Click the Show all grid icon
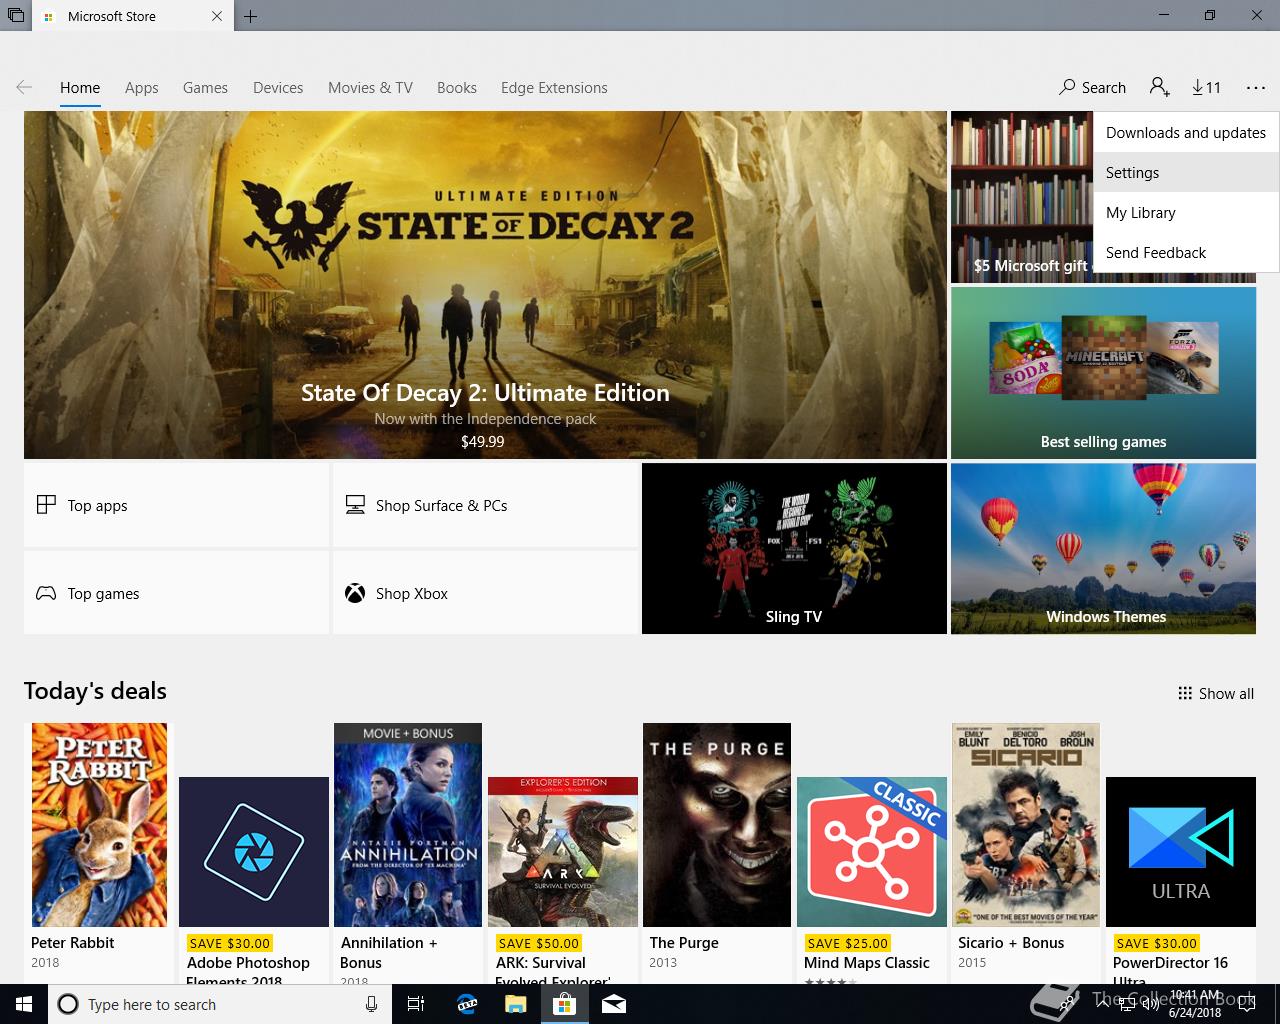 (x=1185, y=693)
